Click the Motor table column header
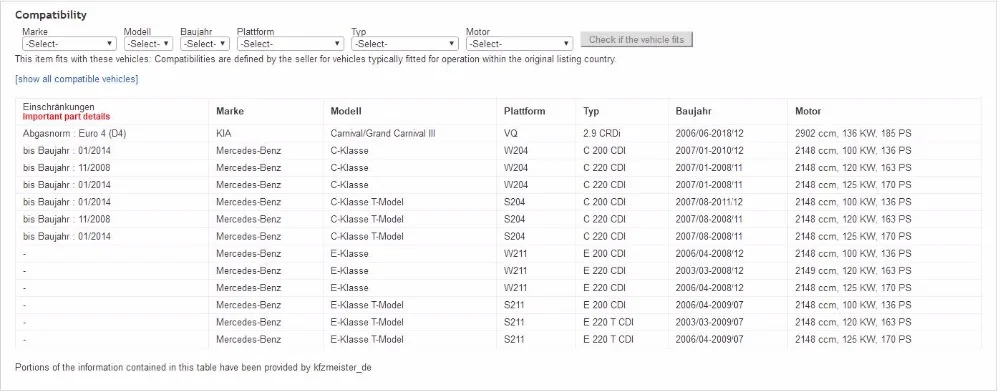The height and width of the screenshot is (392, 1000). point(808,112)
